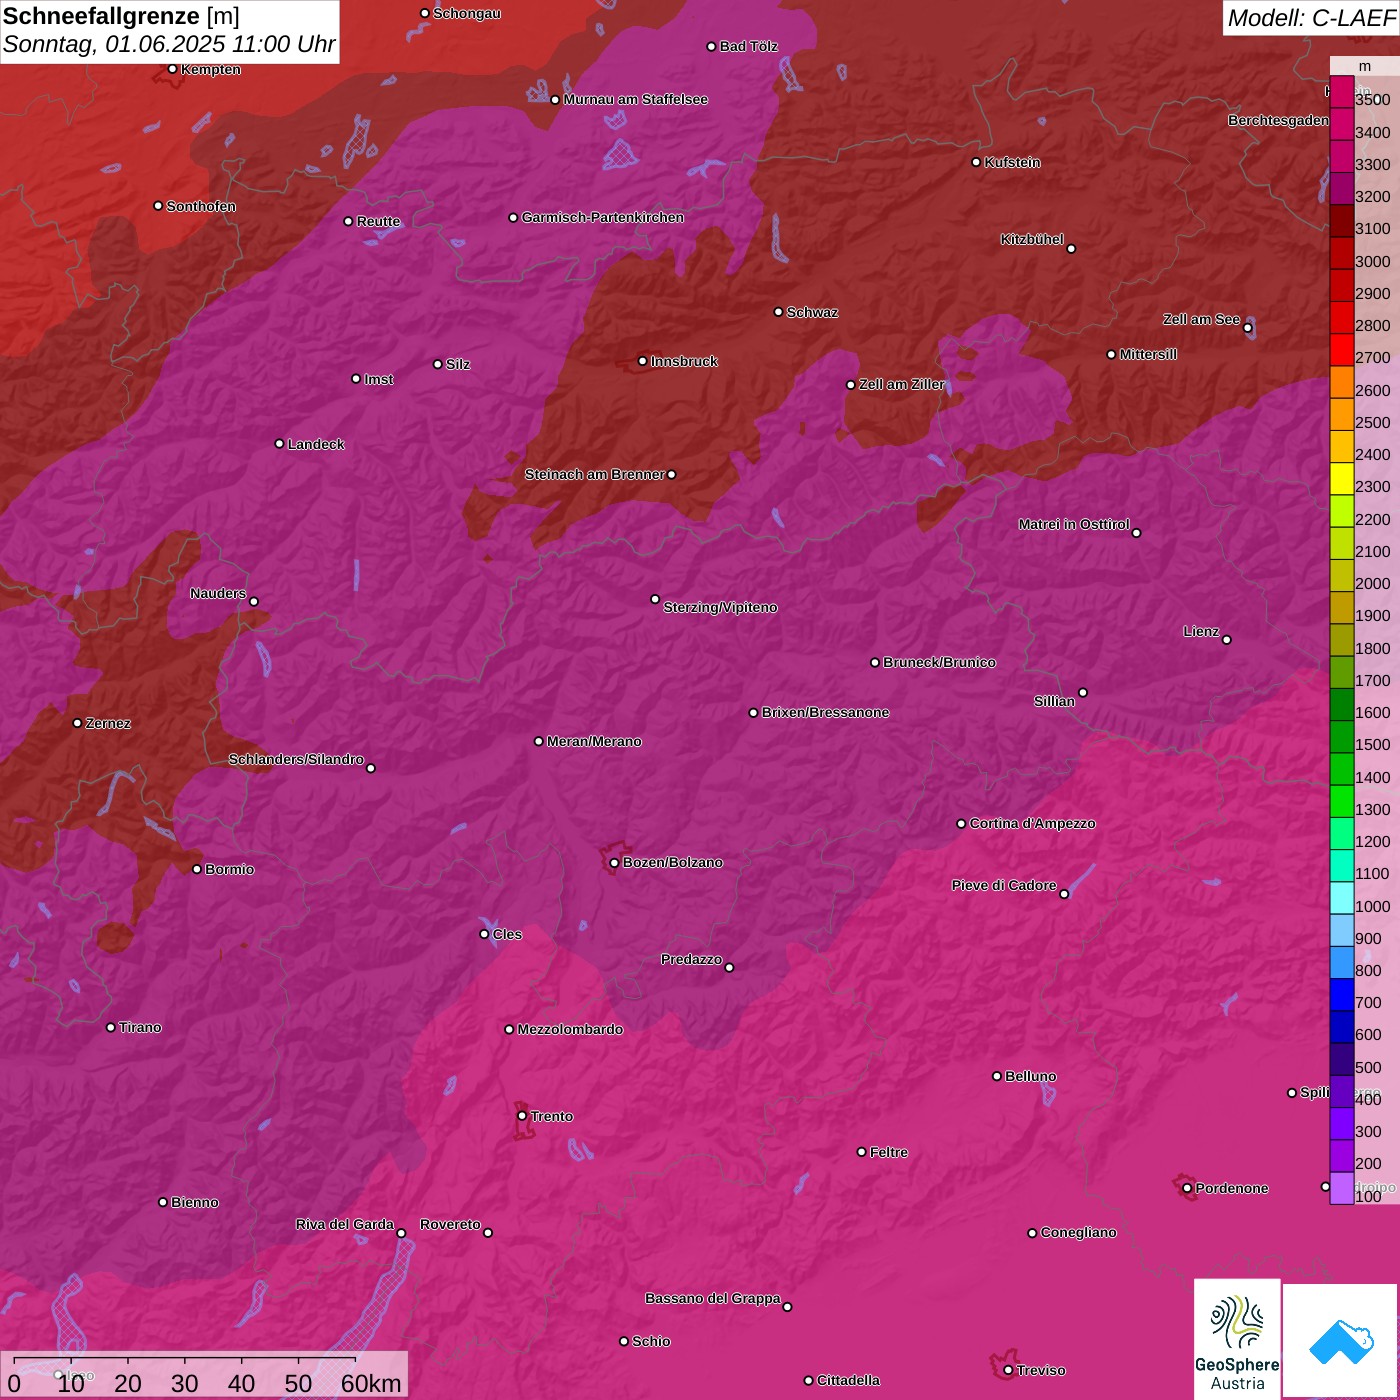1400x1400 pixels.
Task: Click the 'Imst' label
Action: click(x=379, y=379)
